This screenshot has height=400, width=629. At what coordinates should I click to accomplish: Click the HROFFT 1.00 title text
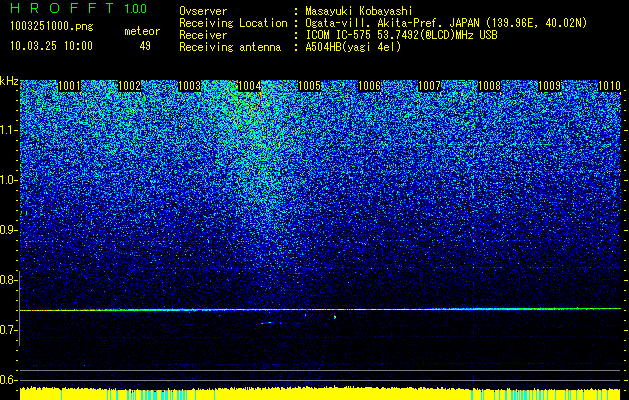79,8
